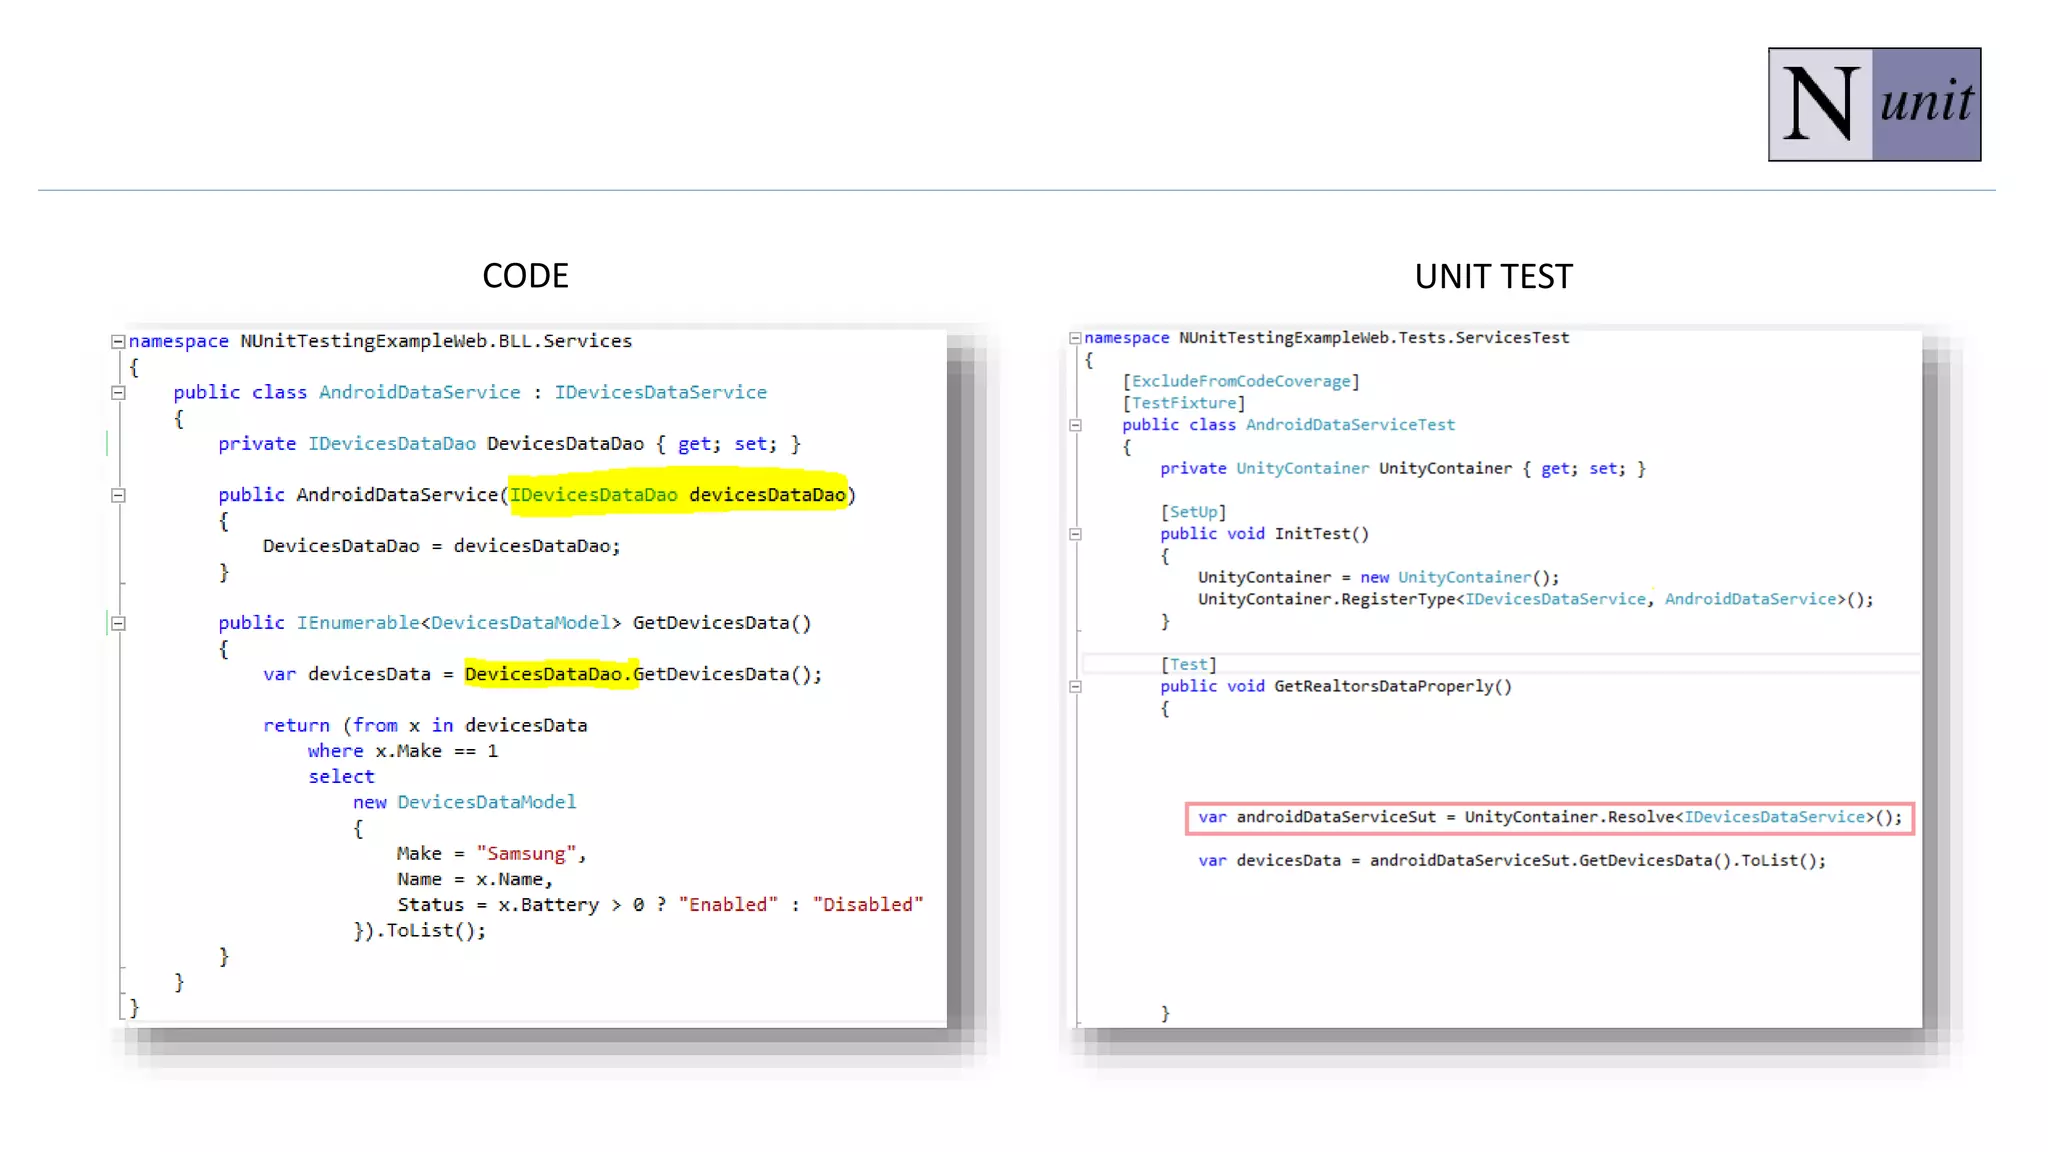2048x1152 pixels.
Task: Collapse the AndroidDataService constructor block
Action: point(118,495)
